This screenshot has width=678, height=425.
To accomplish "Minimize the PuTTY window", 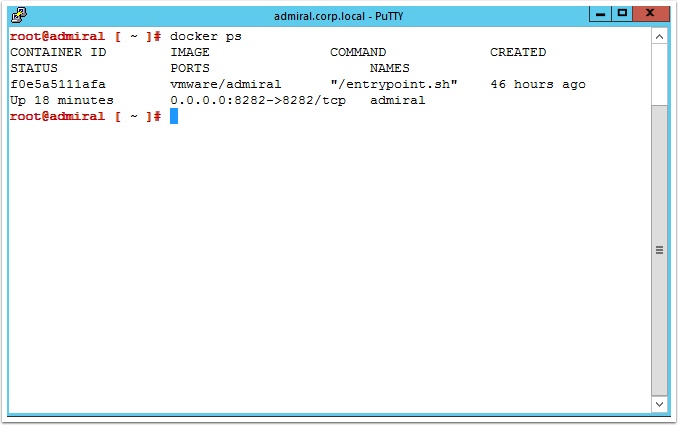I will (600, 14).
